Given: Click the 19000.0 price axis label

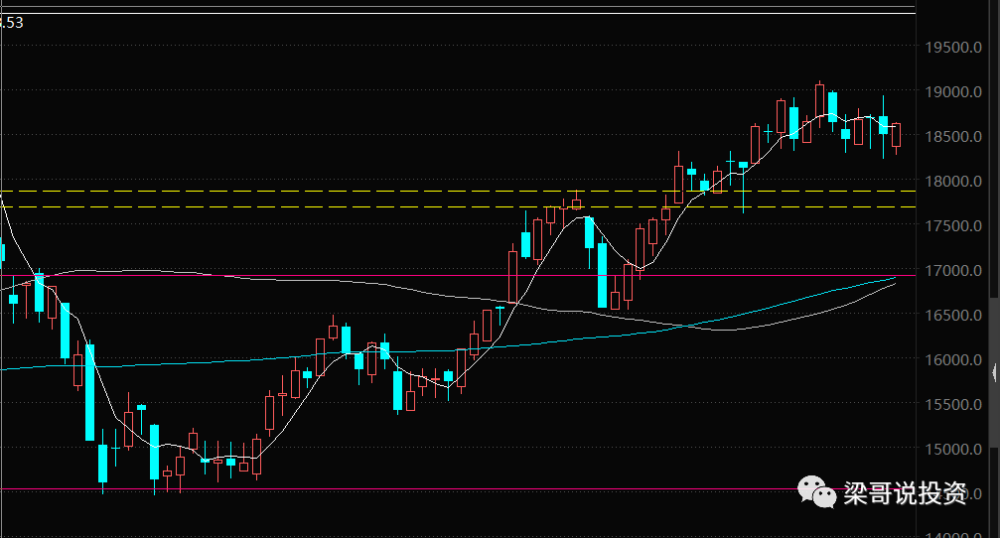Looking at the screenshot, I should (x=953, y=92).
